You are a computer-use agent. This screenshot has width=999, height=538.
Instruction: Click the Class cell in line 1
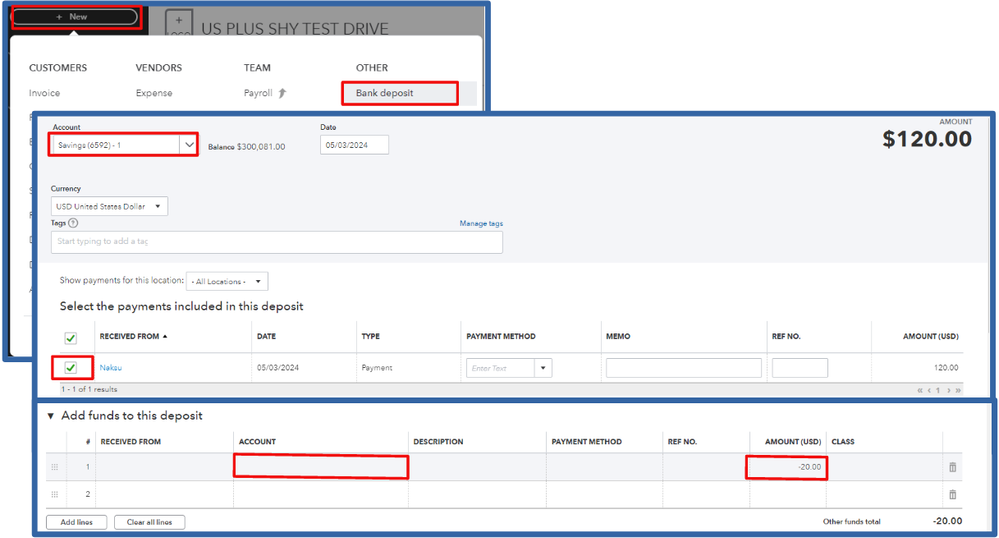(884, 467)
